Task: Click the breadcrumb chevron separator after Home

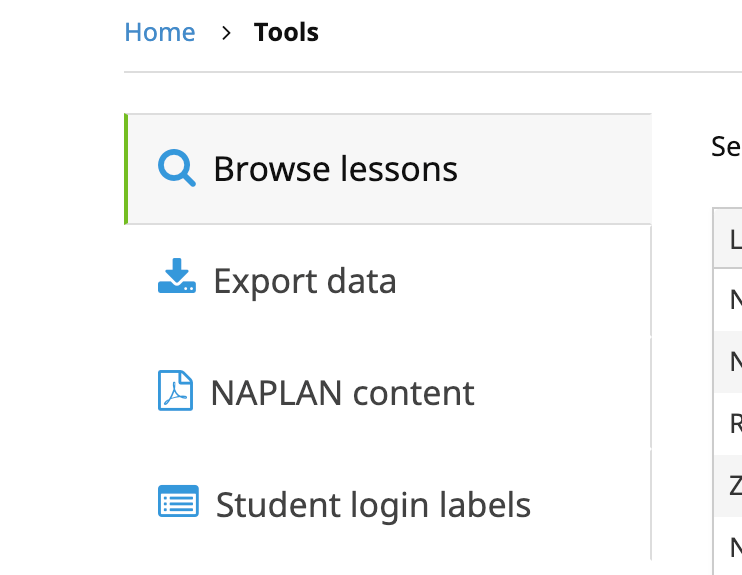Action: coord(226,33)
